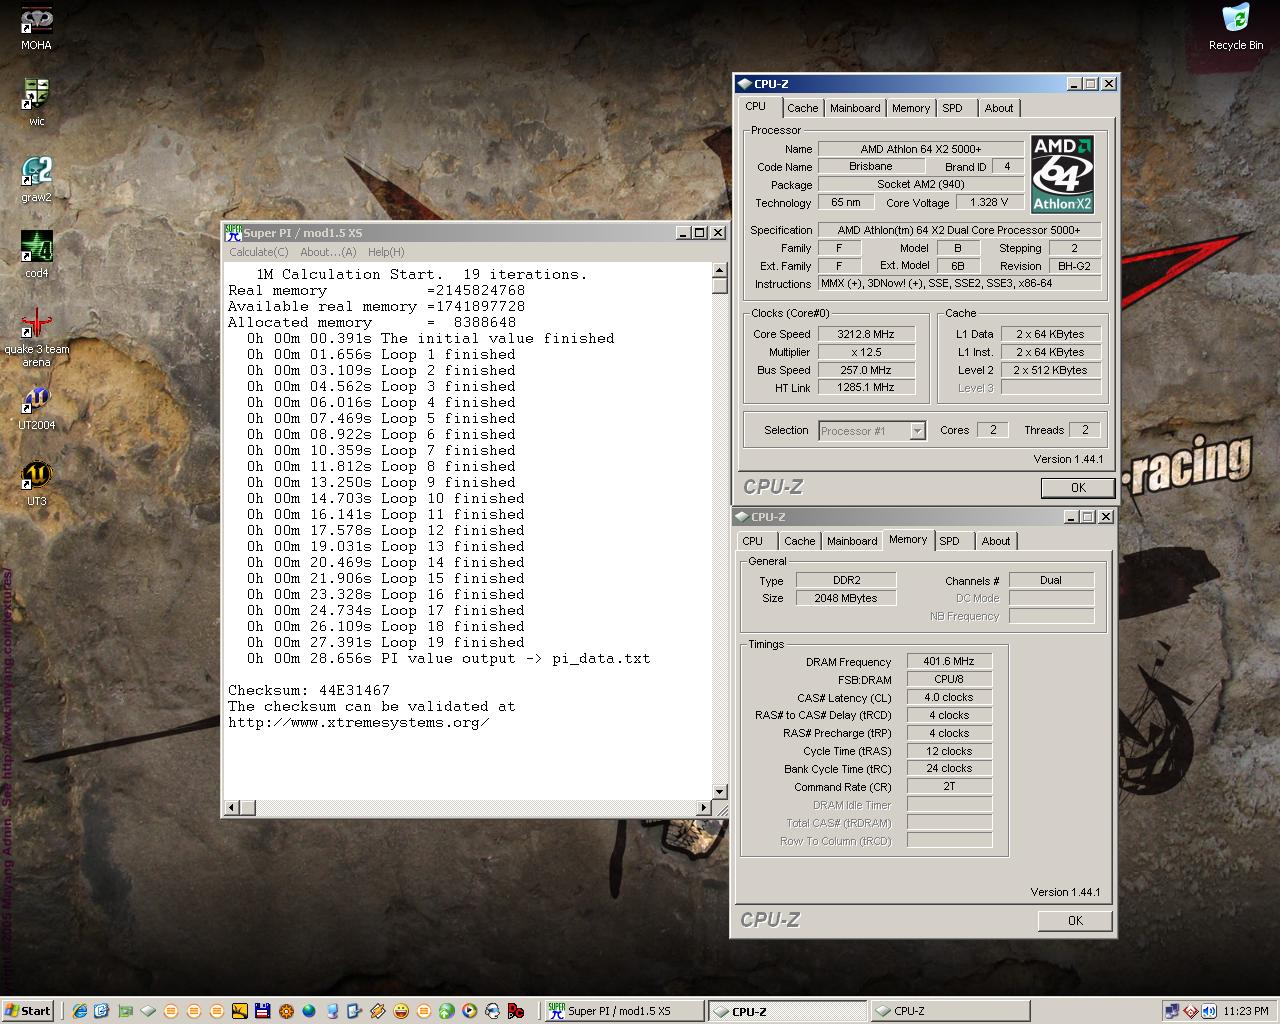
Task: Select the quake 3 team arena shortcut
Action: pyautogui.click(x=36, y=338)
